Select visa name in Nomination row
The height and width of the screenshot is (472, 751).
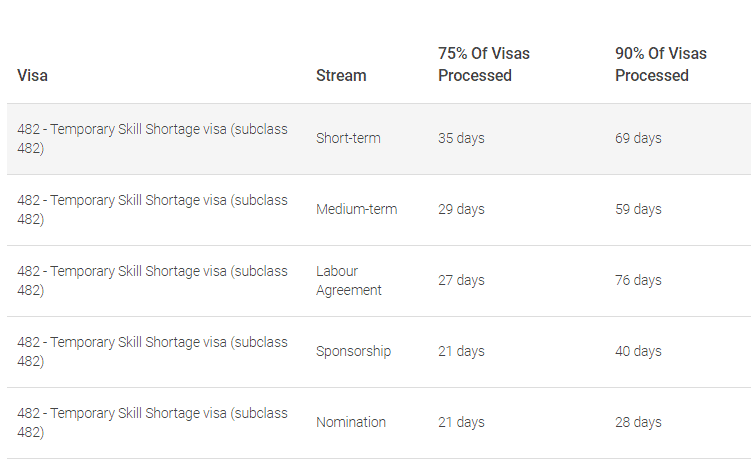pyautogui.click(x=152, y=423)
